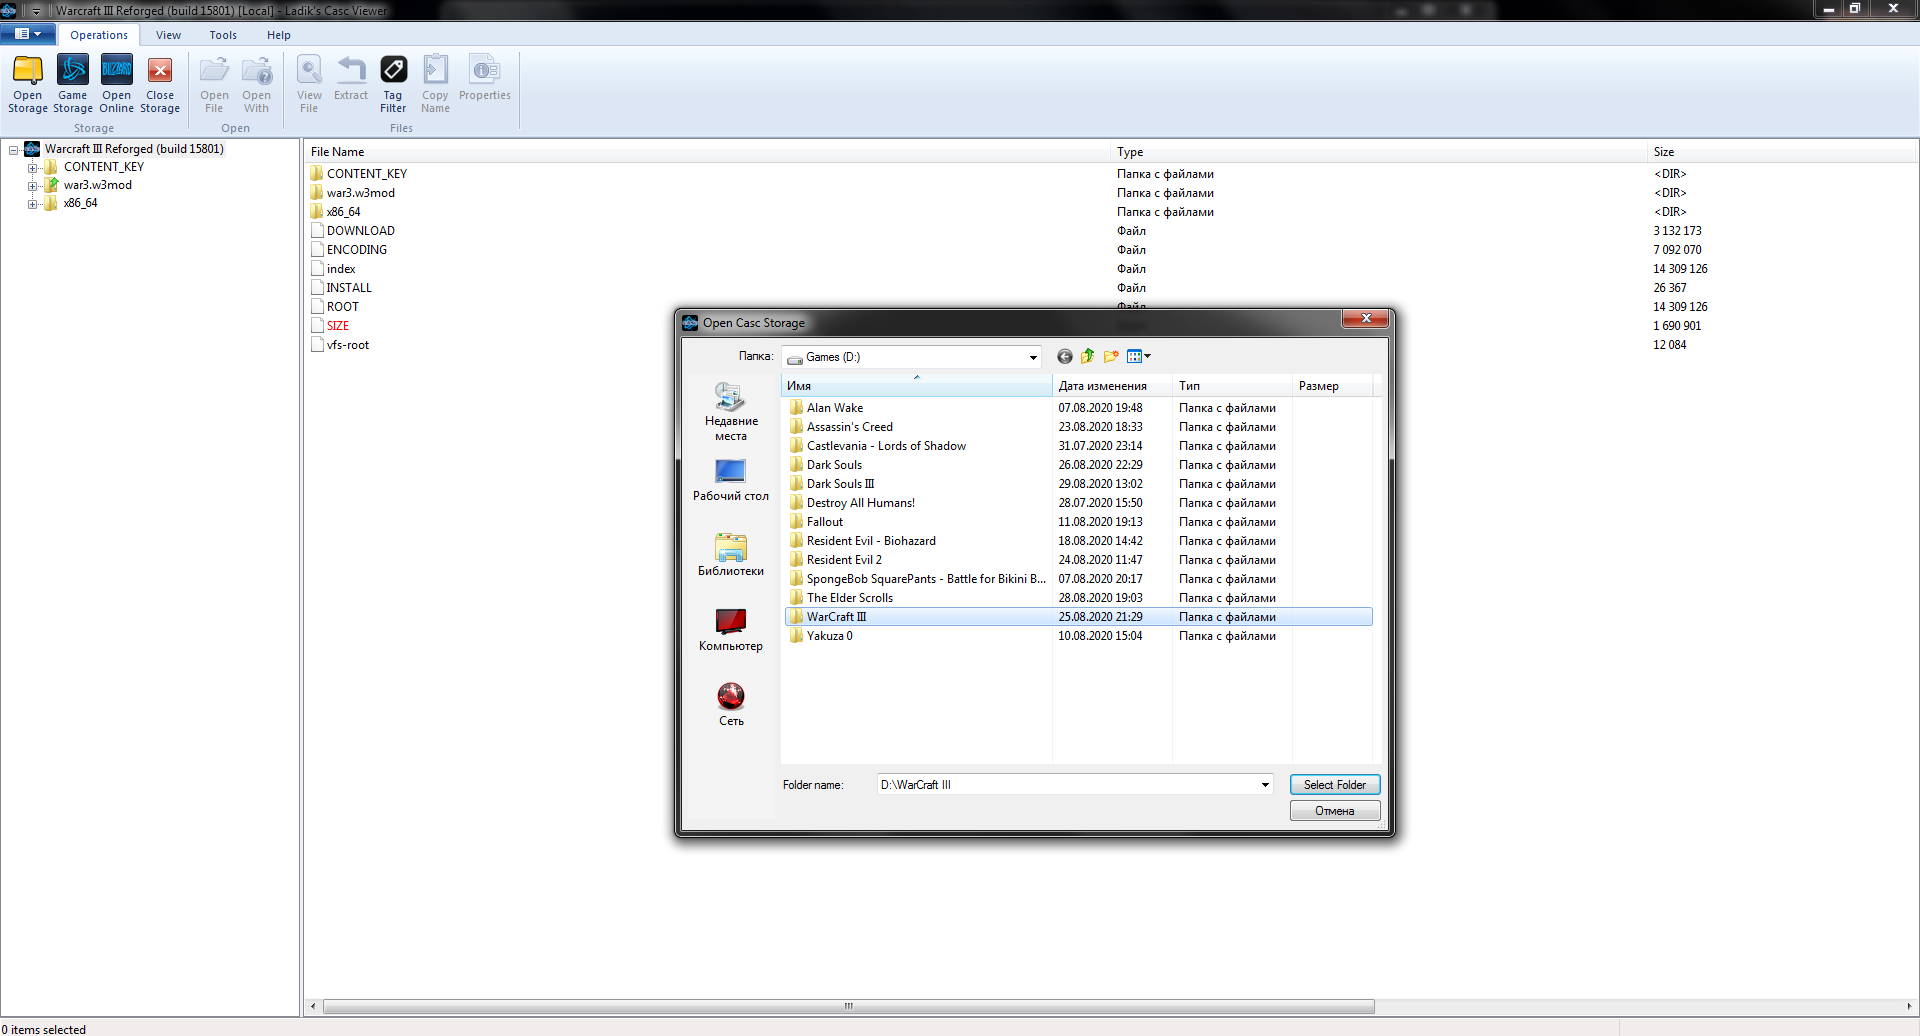Screen dimensions: 1920x1036
Task: Open the view menu icon in the dialog
Action: (x=1138, y=357)
